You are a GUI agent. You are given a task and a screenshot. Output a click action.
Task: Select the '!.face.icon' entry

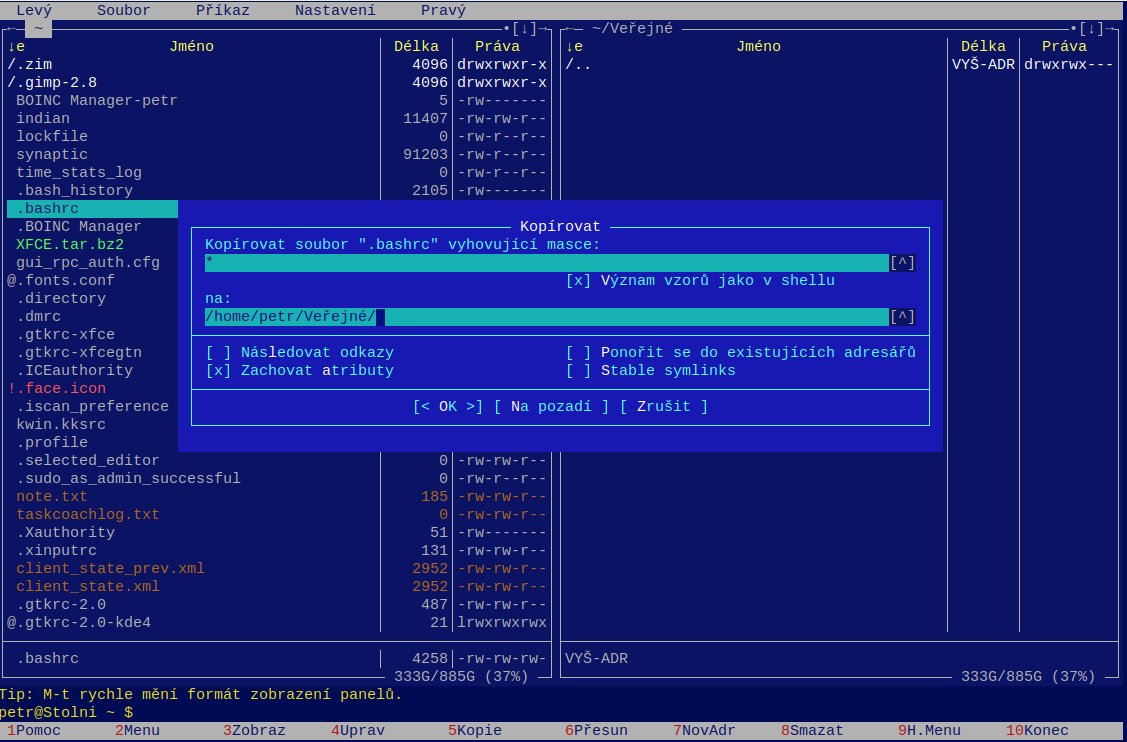tap(57, 388)
